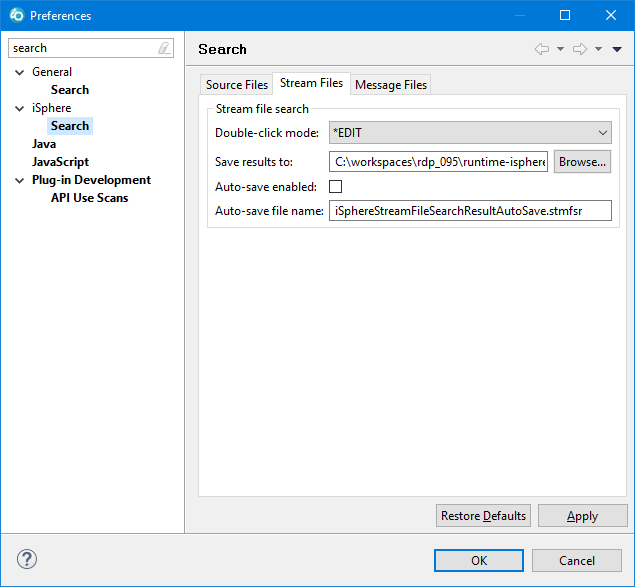Open the preferences view menu triangle
Viewport: 635px width, 587px height.
click(x=617, y=49)
